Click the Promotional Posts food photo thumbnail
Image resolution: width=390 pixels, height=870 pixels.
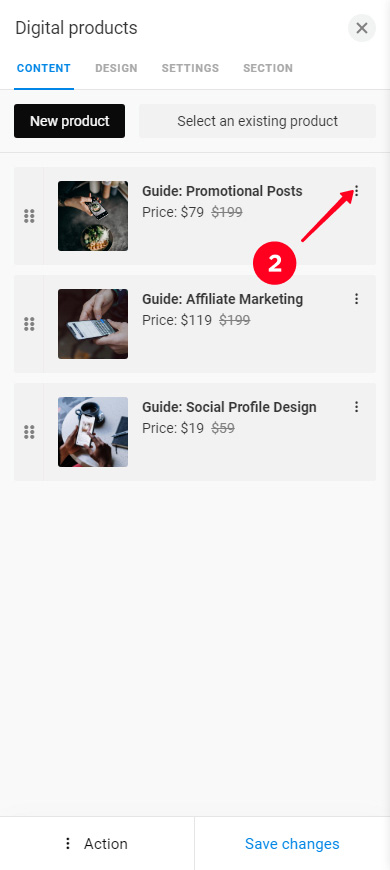93,216
